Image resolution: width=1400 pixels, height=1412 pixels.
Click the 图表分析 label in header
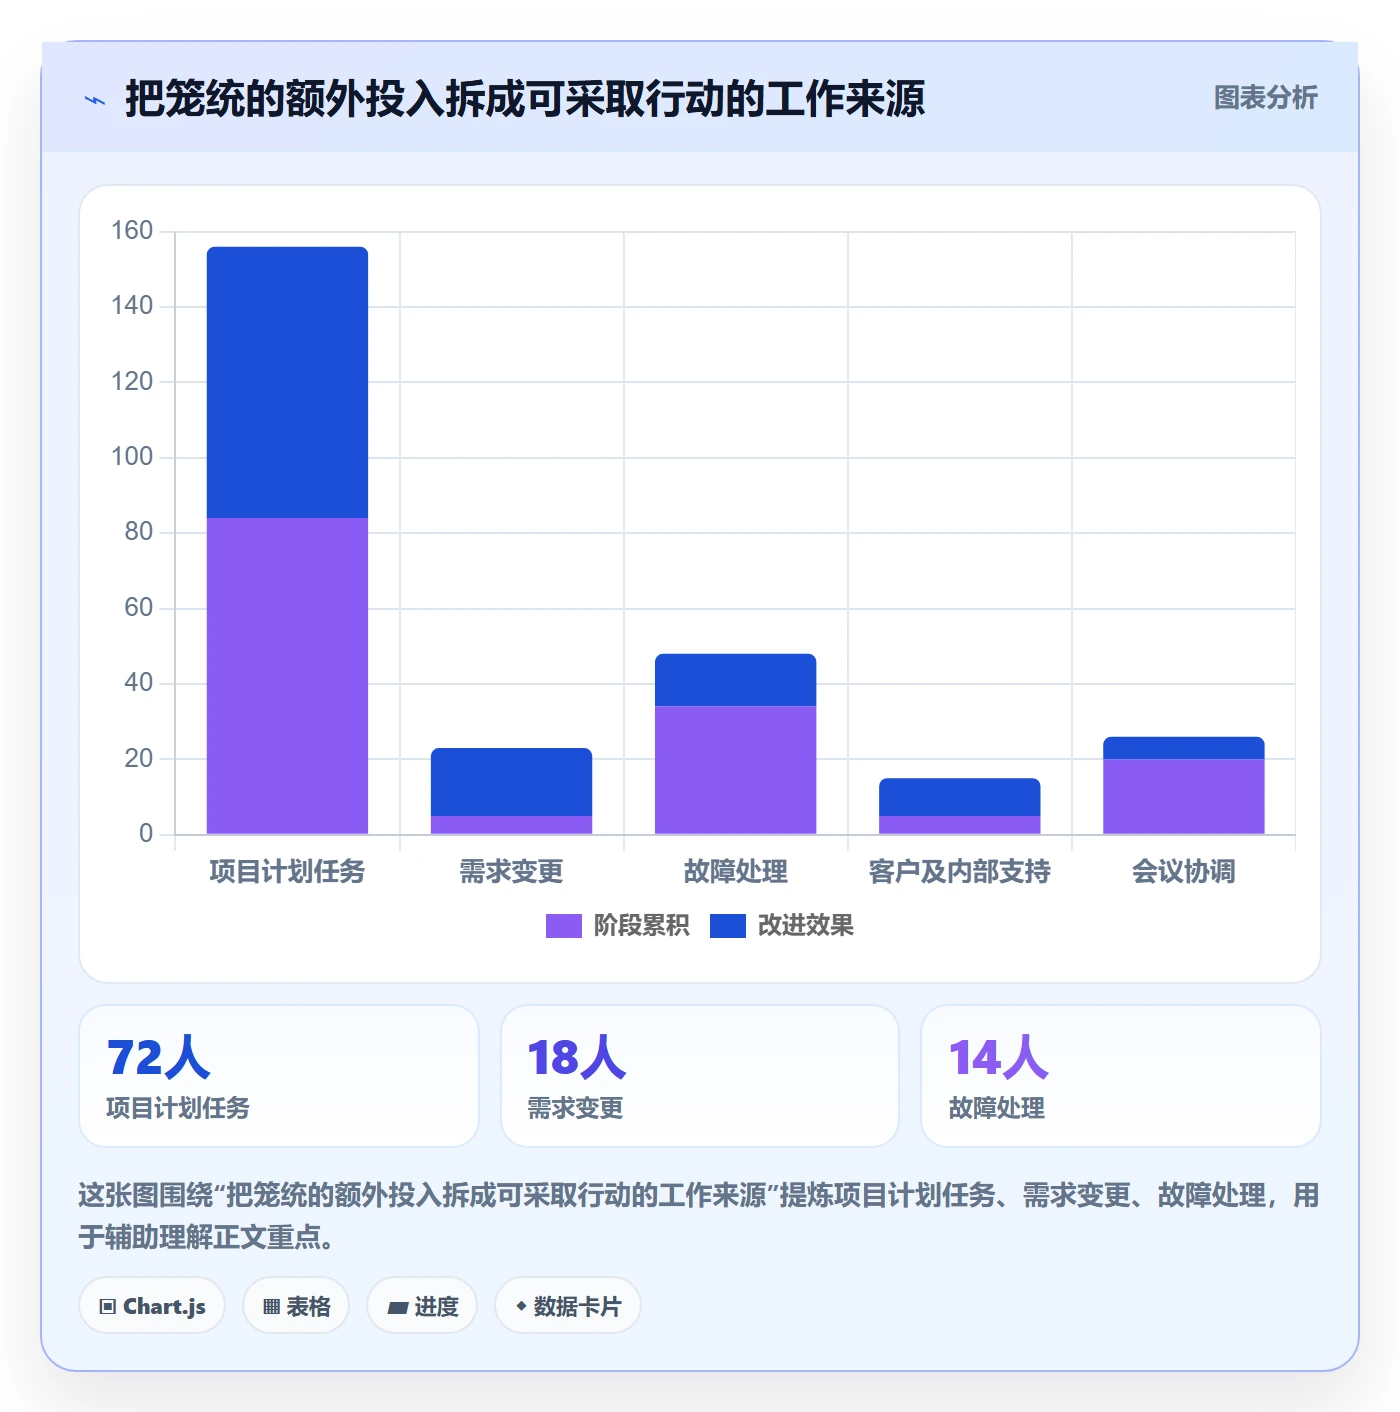click(x=1265, y=98)
